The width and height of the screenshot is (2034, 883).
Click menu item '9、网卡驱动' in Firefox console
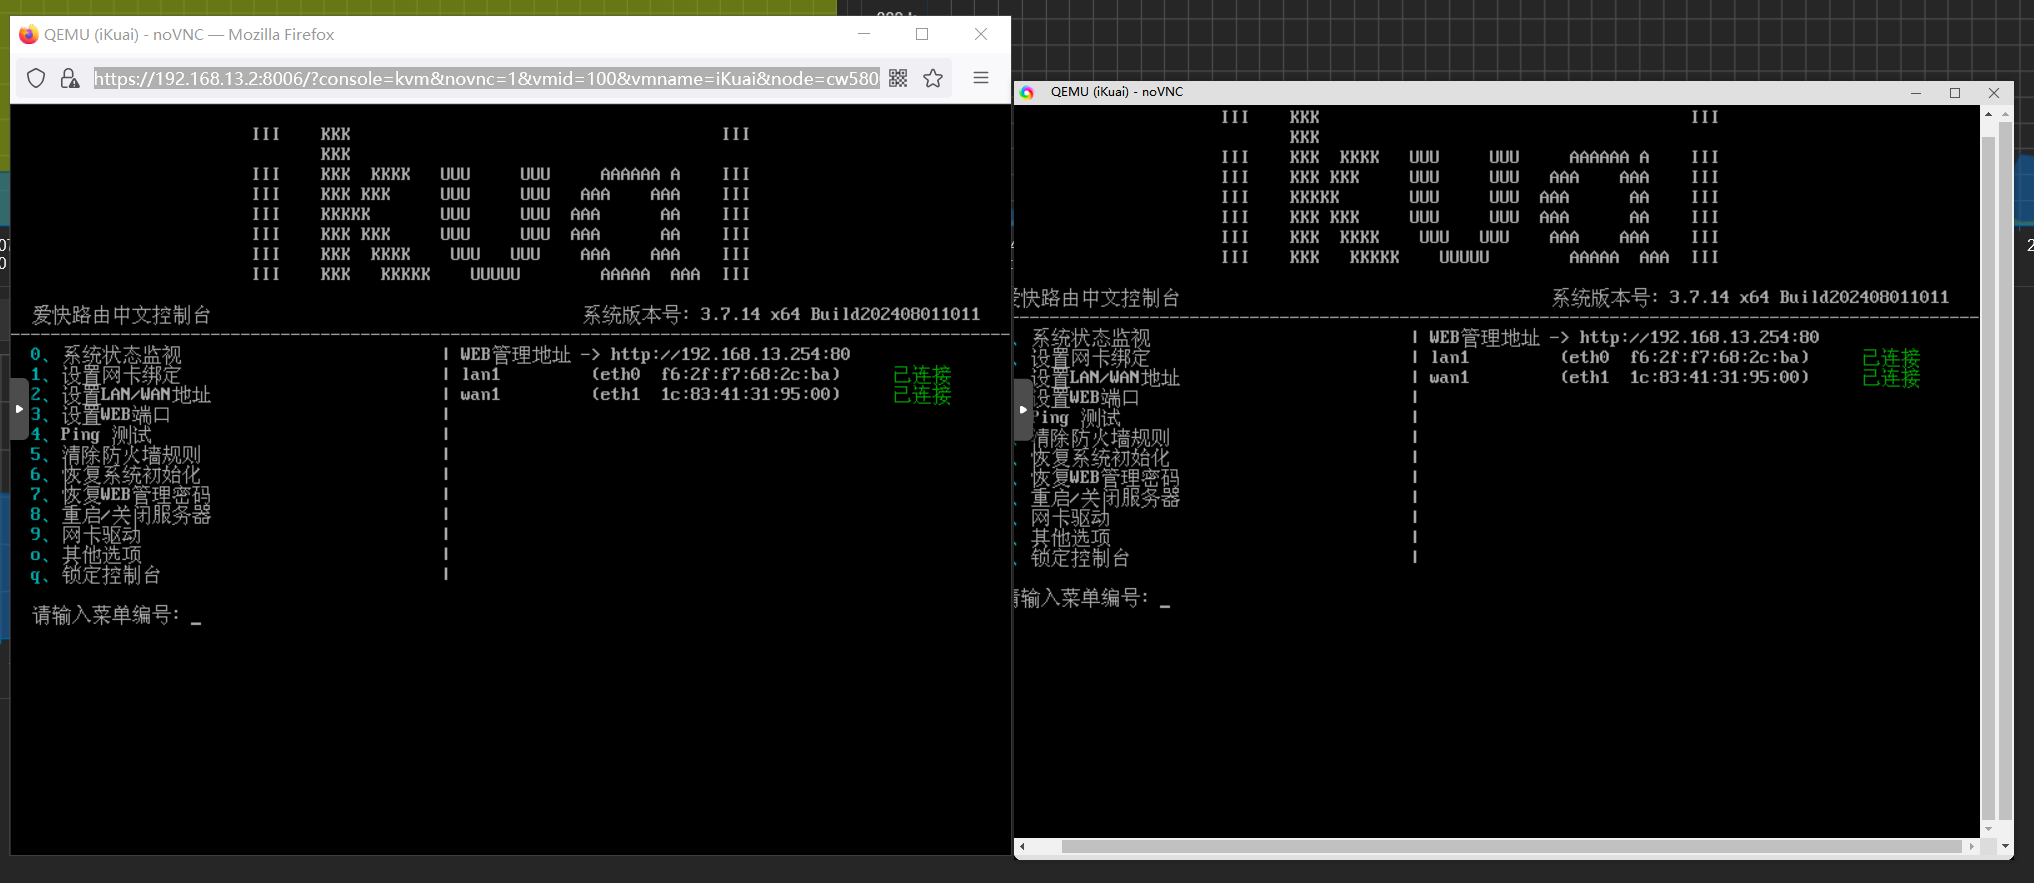pos(86,535)
